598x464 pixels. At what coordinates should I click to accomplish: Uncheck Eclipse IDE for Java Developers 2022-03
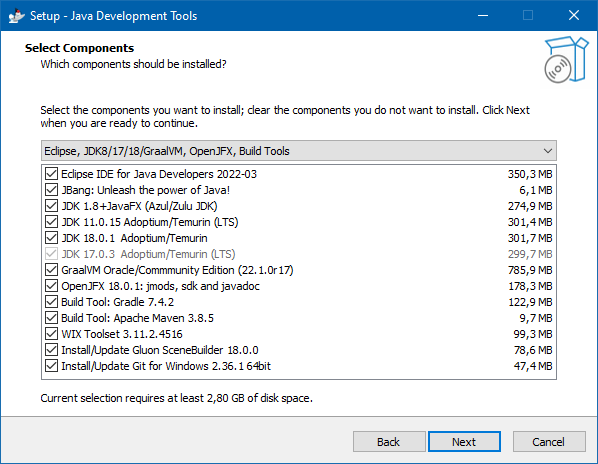[x=51, y=173]
